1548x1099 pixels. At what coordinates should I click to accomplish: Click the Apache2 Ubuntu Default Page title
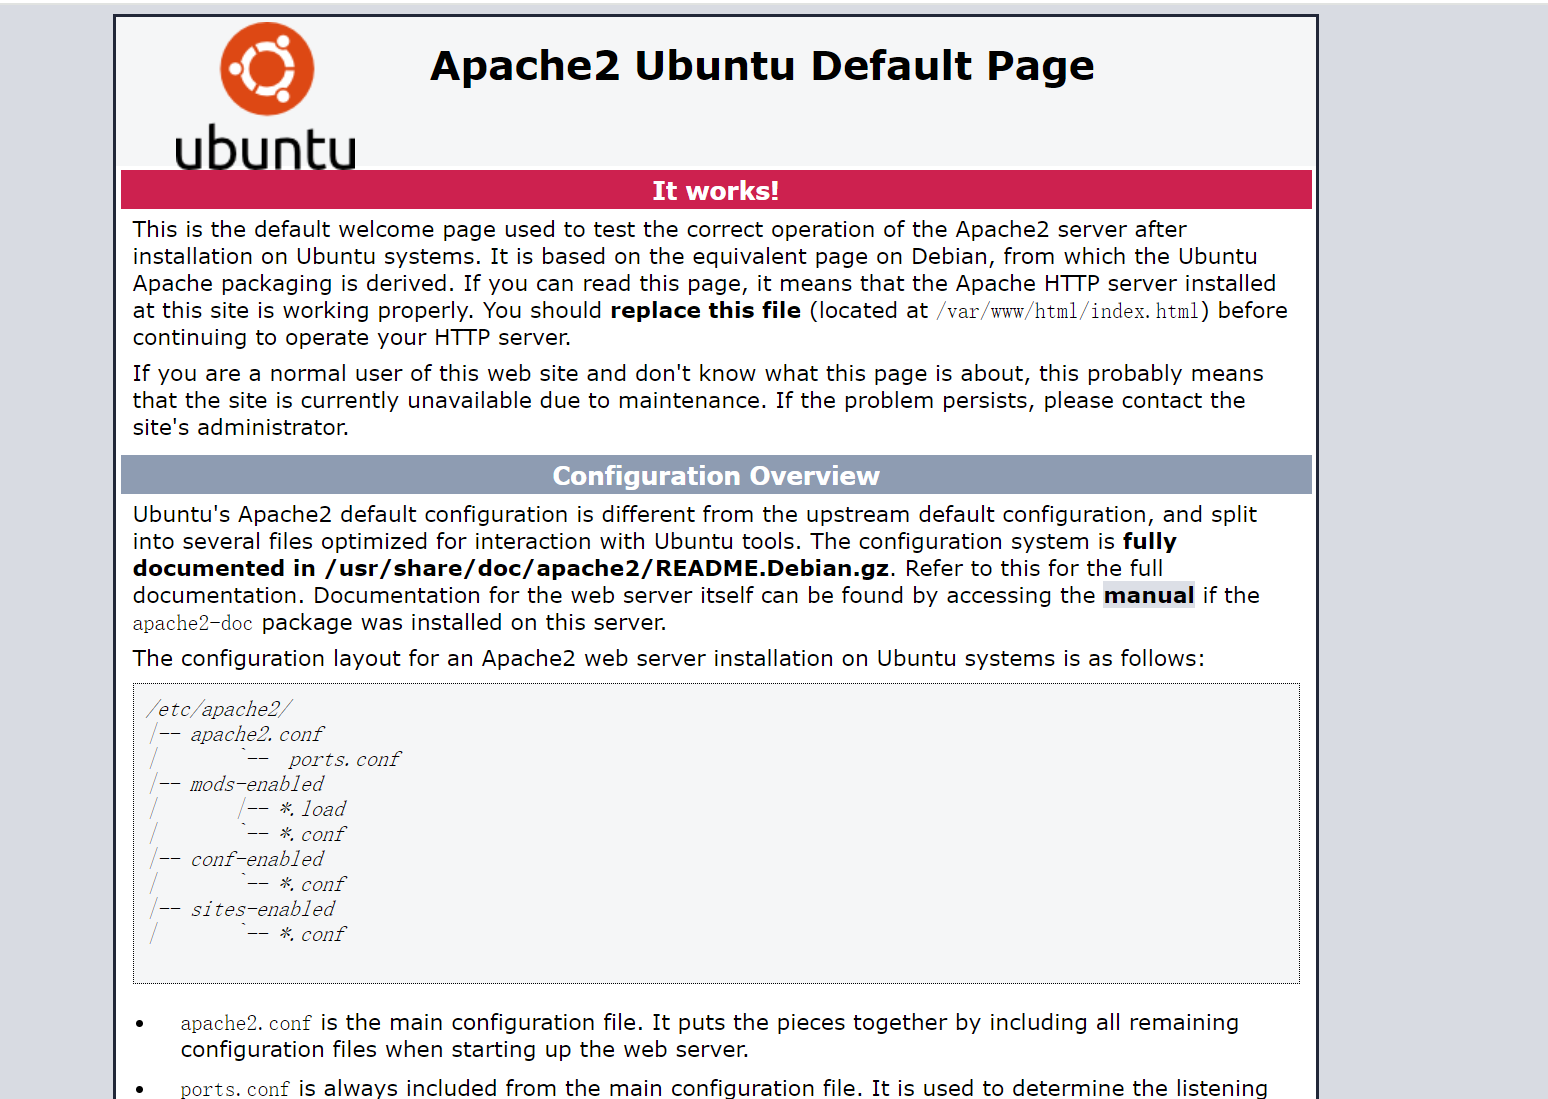762,66
